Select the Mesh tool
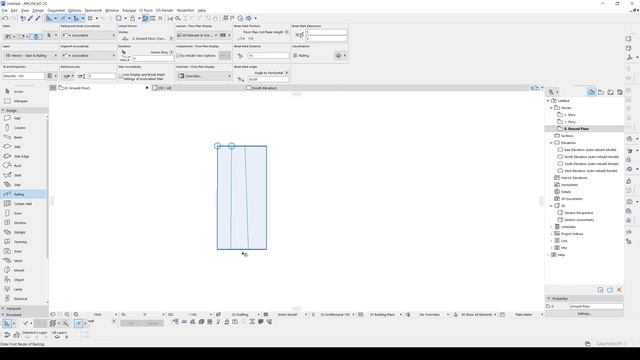The height and width of the screenshot is (360, 640). click(x=18, y=260)
